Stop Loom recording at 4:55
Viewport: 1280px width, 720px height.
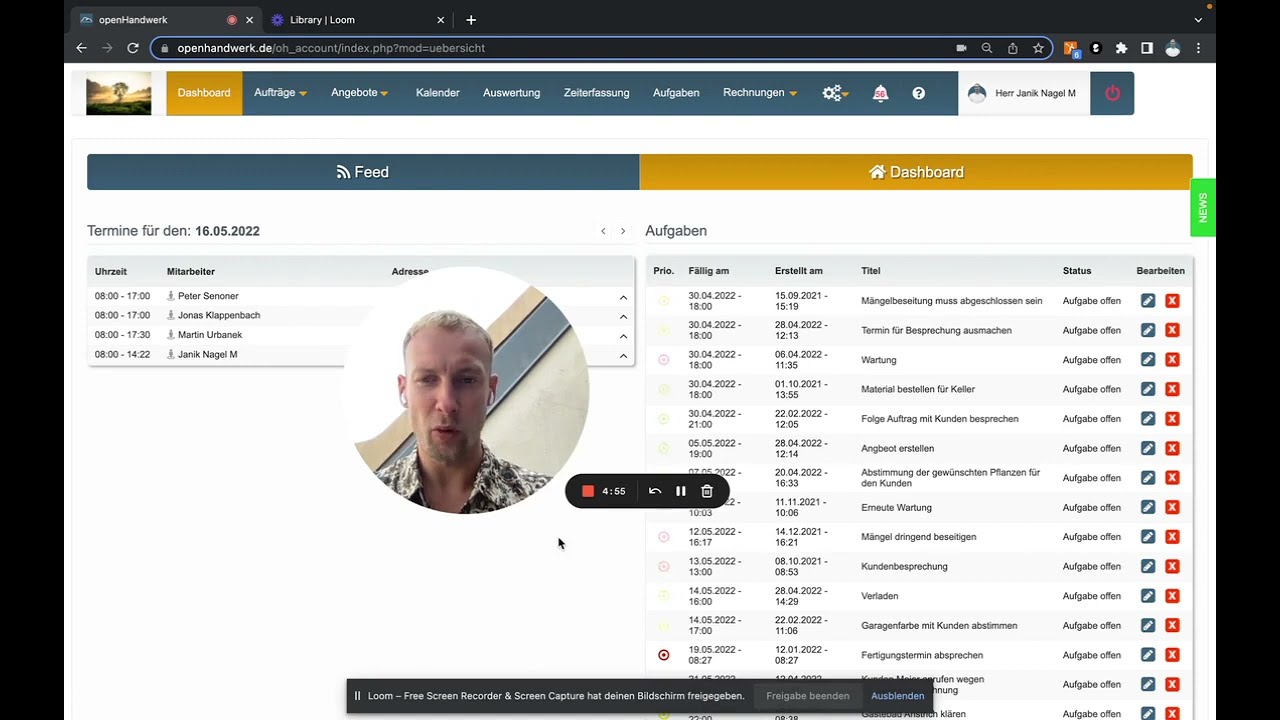pos(588,491)
